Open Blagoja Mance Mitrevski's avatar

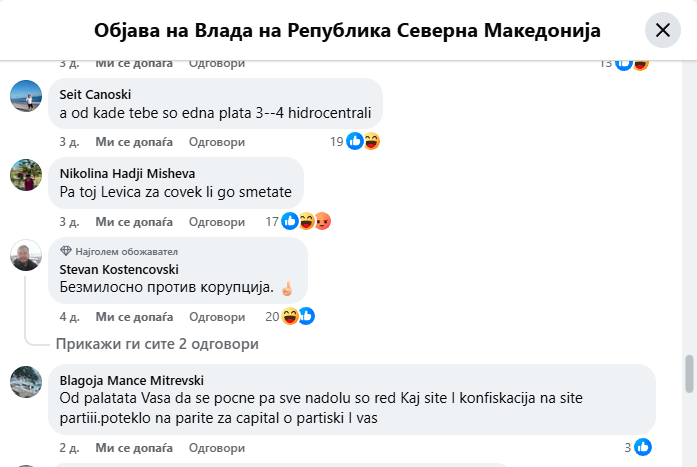[26, 382]
